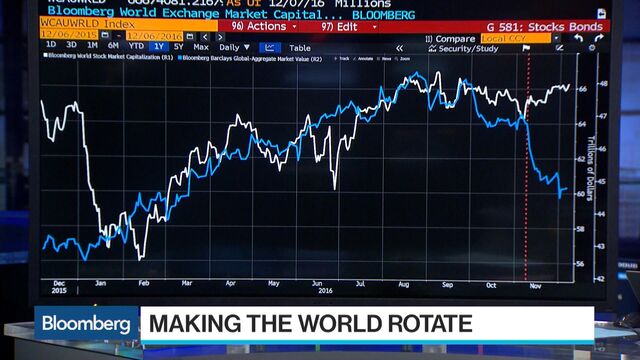The image size is (640, 360).
Task: Edit the start date 12/06/2015 field
Action: 69,35
